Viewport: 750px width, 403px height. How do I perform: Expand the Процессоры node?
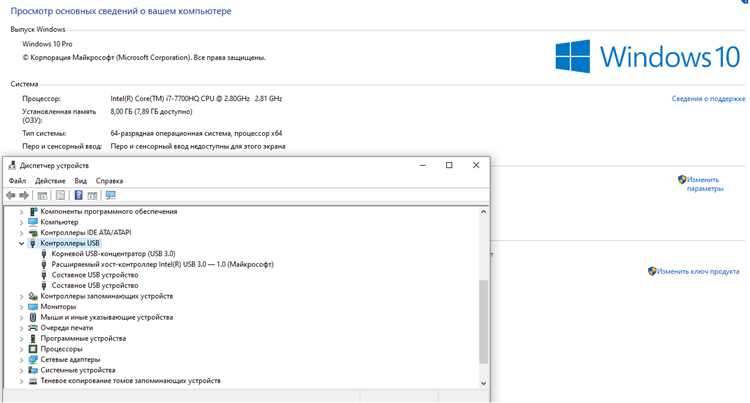tap(21, 349)
